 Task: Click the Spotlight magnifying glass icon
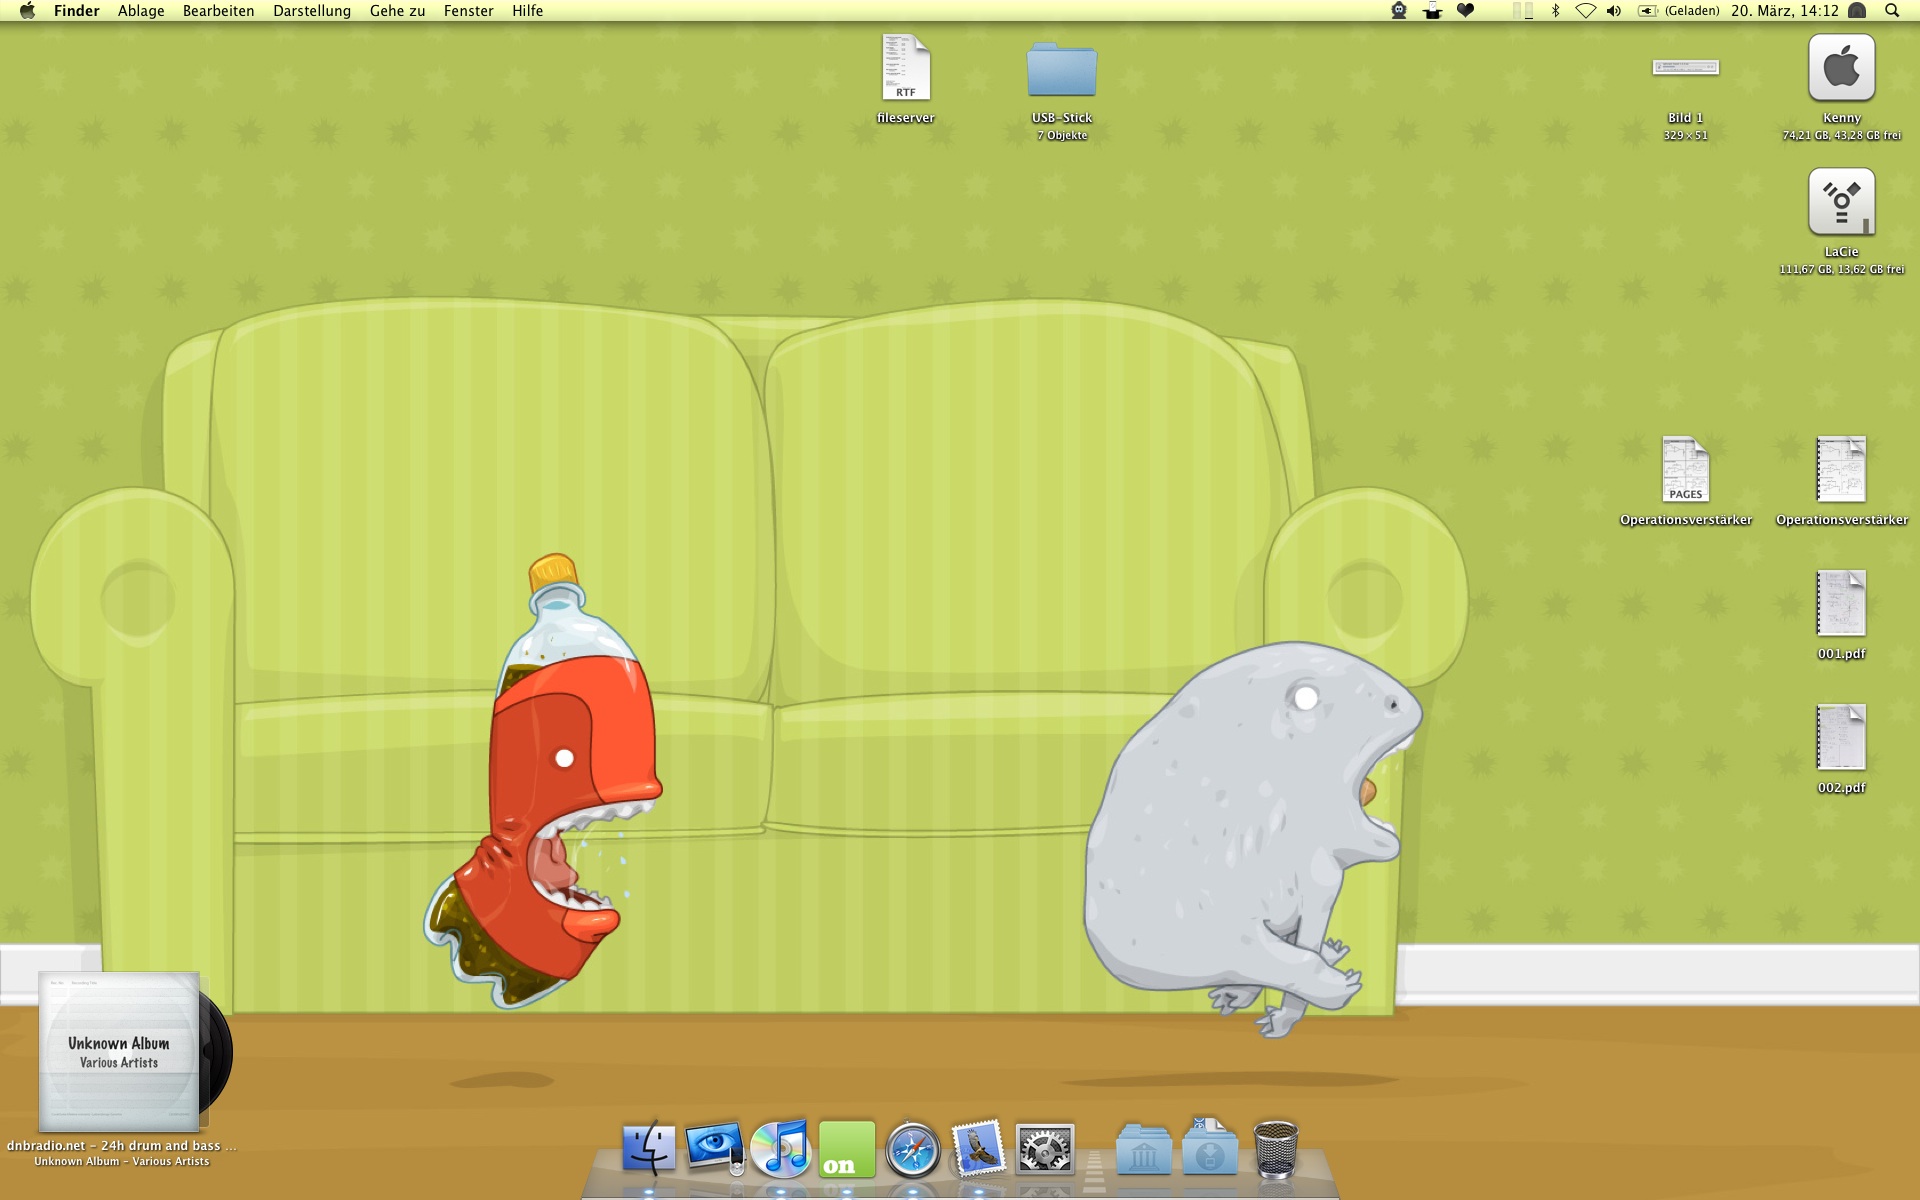[1891, 11]
